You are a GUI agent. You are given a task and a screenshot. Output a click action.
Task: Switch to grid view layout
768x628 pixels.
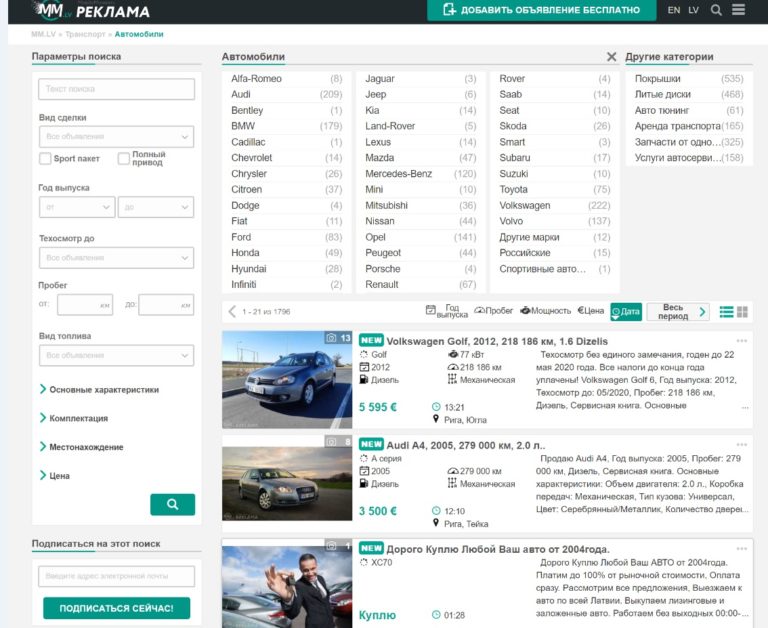click(742, 312)
